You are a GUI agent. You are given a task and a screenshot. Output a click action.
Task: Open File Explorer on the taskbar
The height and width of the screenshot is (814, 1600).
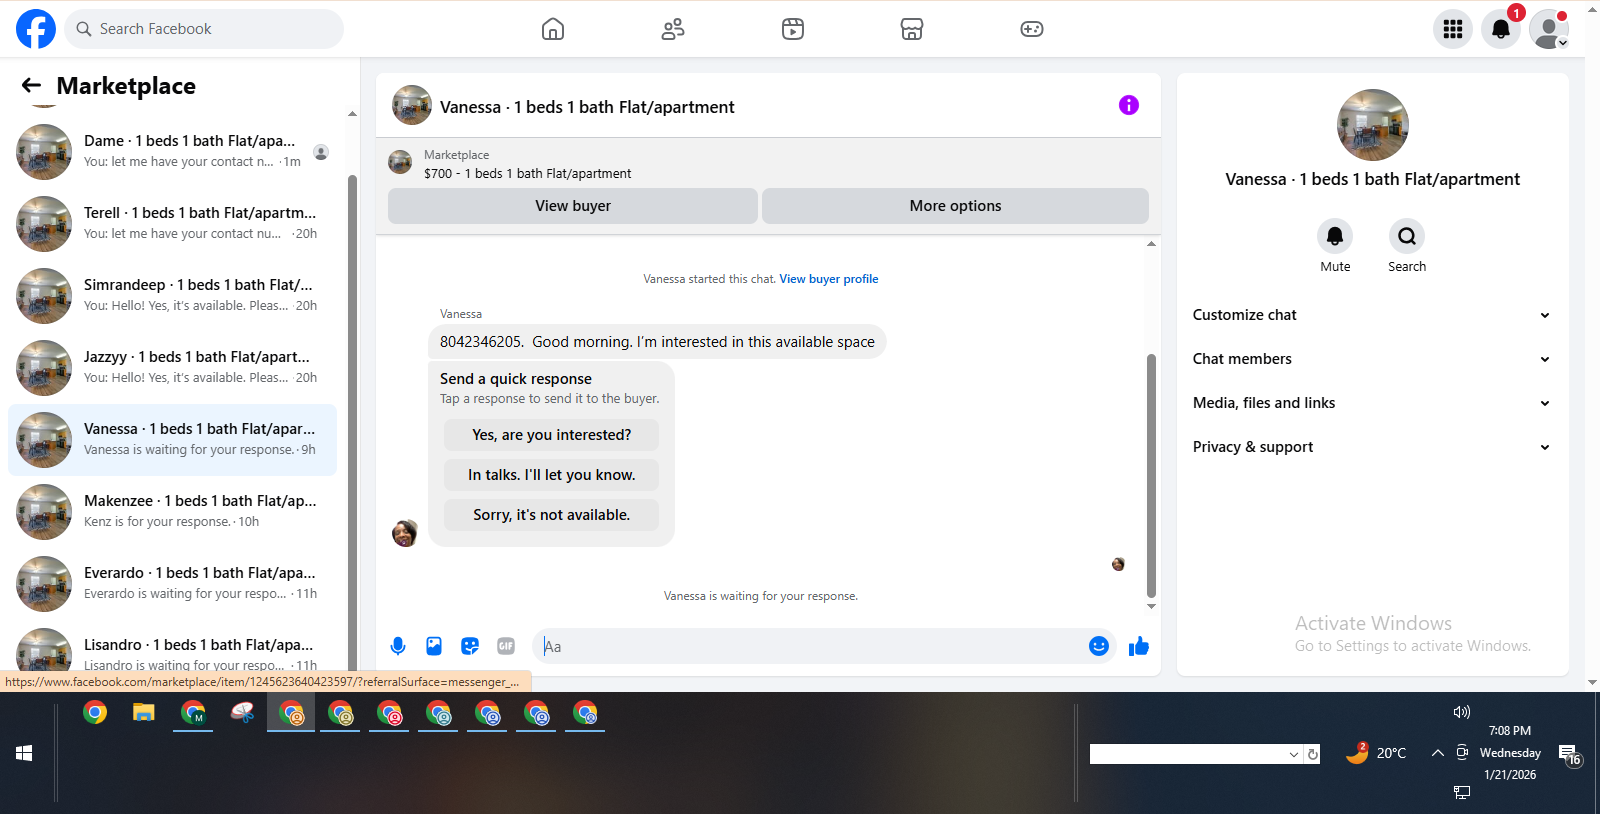click(144, 713)
